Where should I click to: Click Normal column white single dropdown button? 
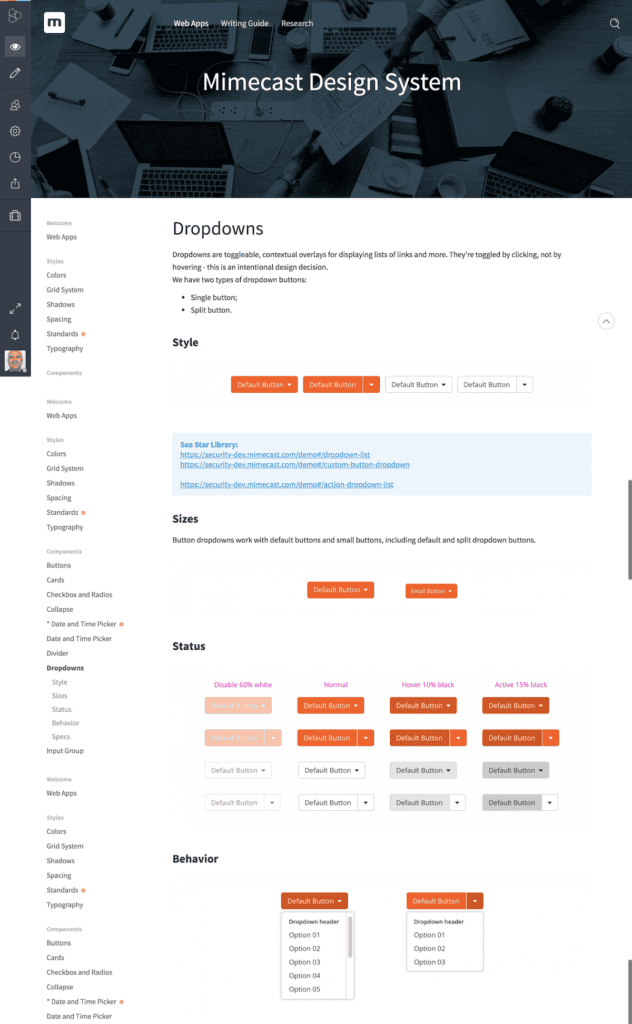[x=332, y=771]
